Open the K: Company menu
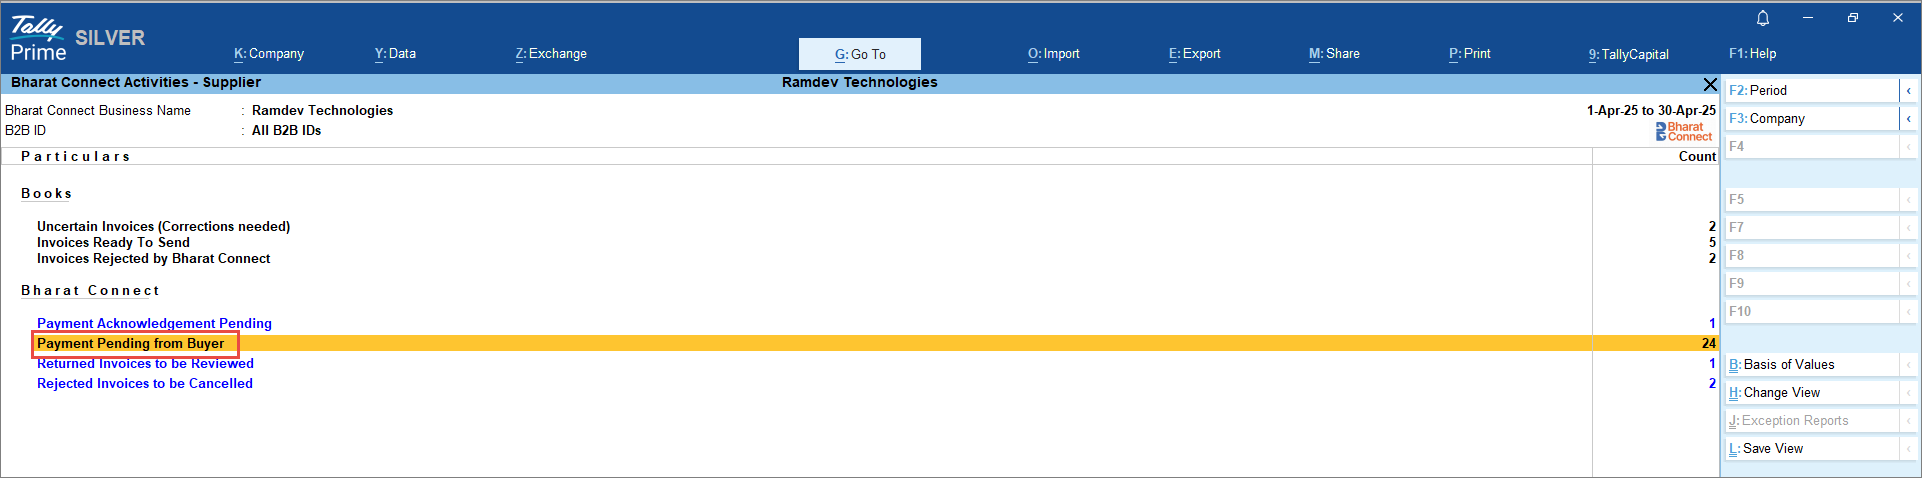 point(269,54)
